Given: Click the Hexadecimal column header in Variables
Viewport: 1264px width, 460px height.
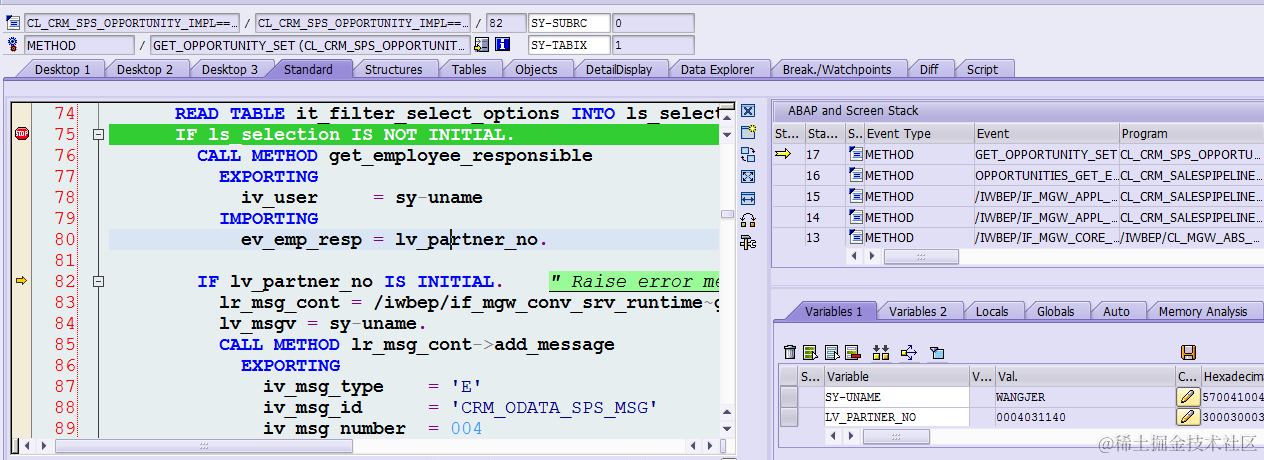Looking at the screenshot, I should point(1232,377).
